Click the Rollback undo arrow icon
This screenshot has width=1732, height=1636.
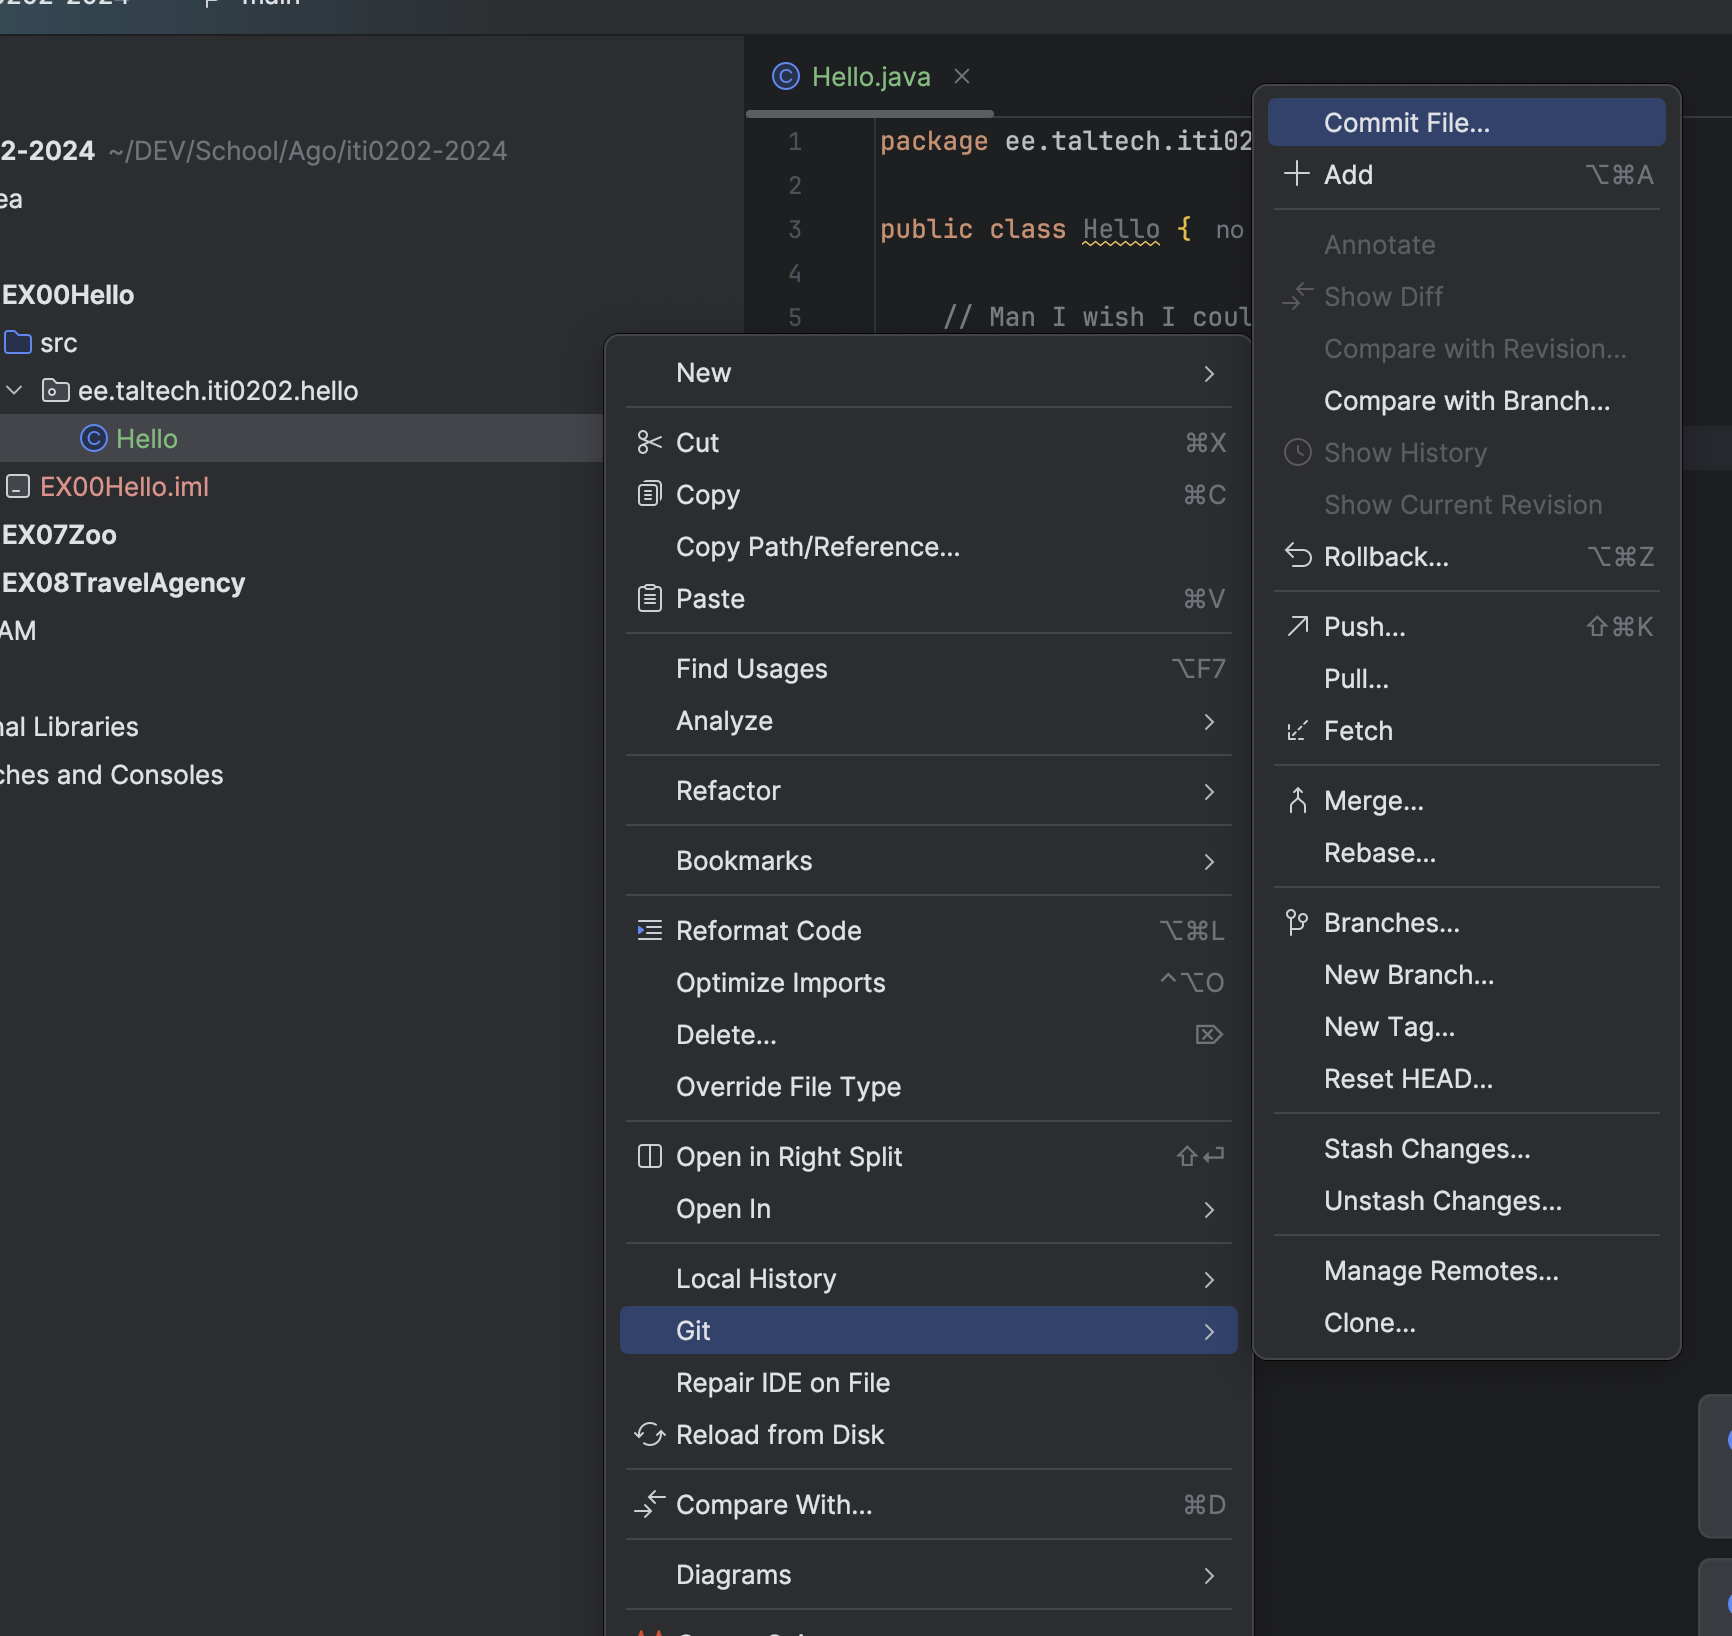(1297, 556)
